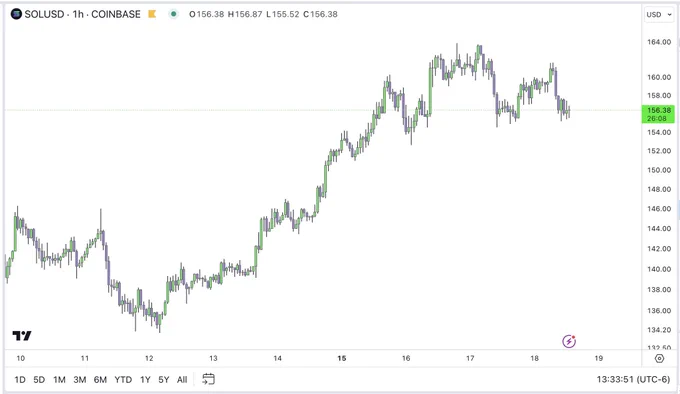
Task: Select the 5D time range
Action: pos(39,380)
